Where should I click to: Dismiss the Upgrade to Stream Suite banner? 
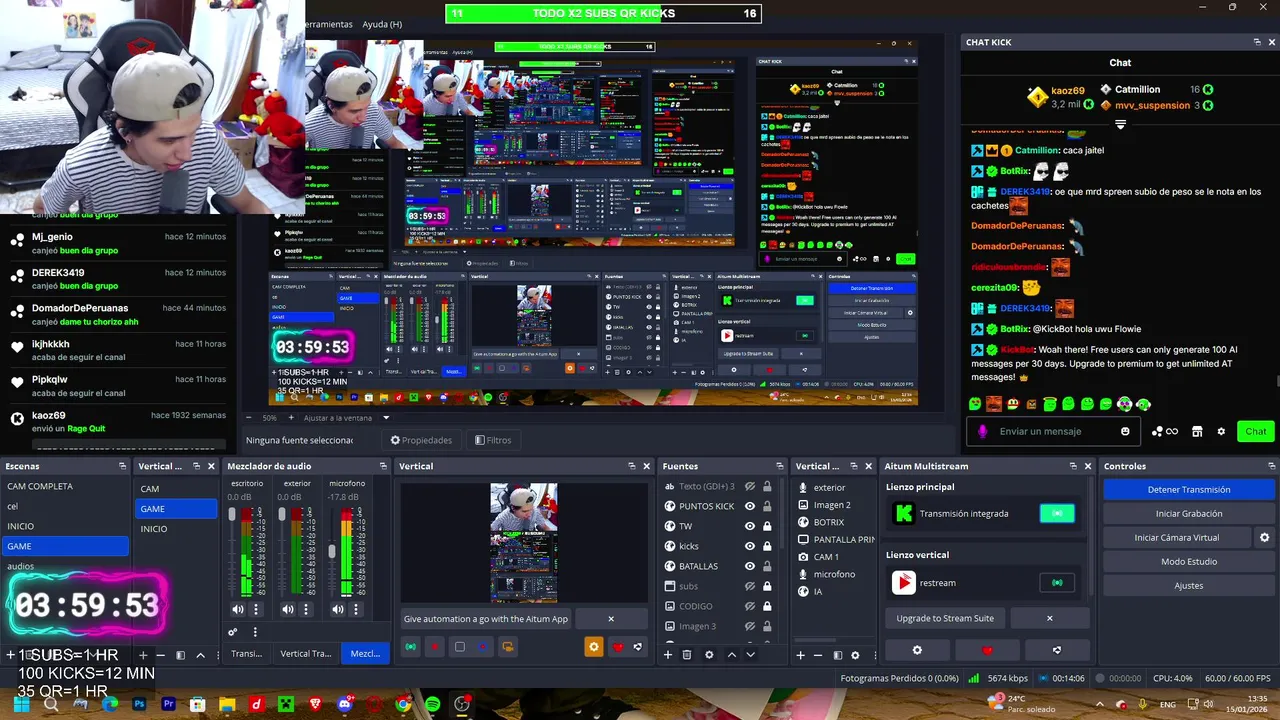click(1049, 618)
